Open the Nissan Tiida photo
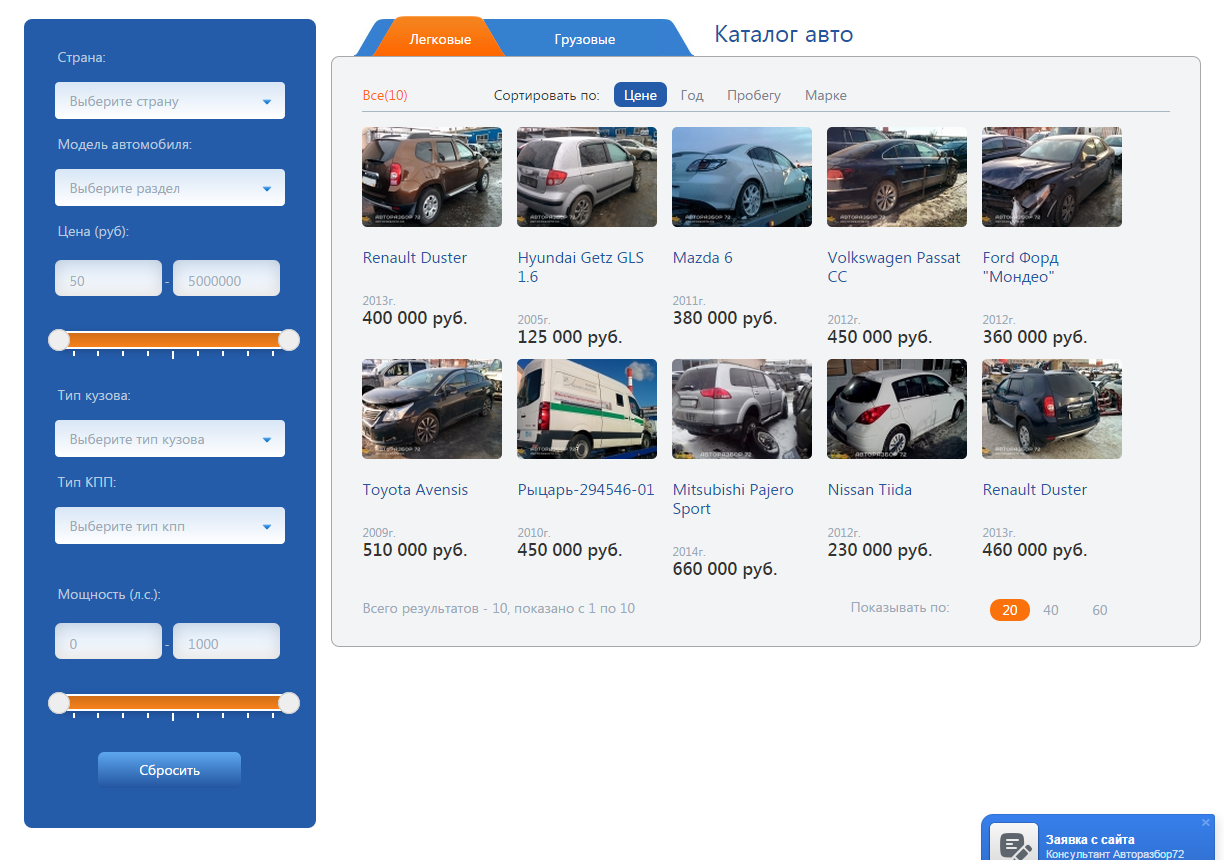Viewport: 1224px width, 860px height. click(x=897, y=409)
